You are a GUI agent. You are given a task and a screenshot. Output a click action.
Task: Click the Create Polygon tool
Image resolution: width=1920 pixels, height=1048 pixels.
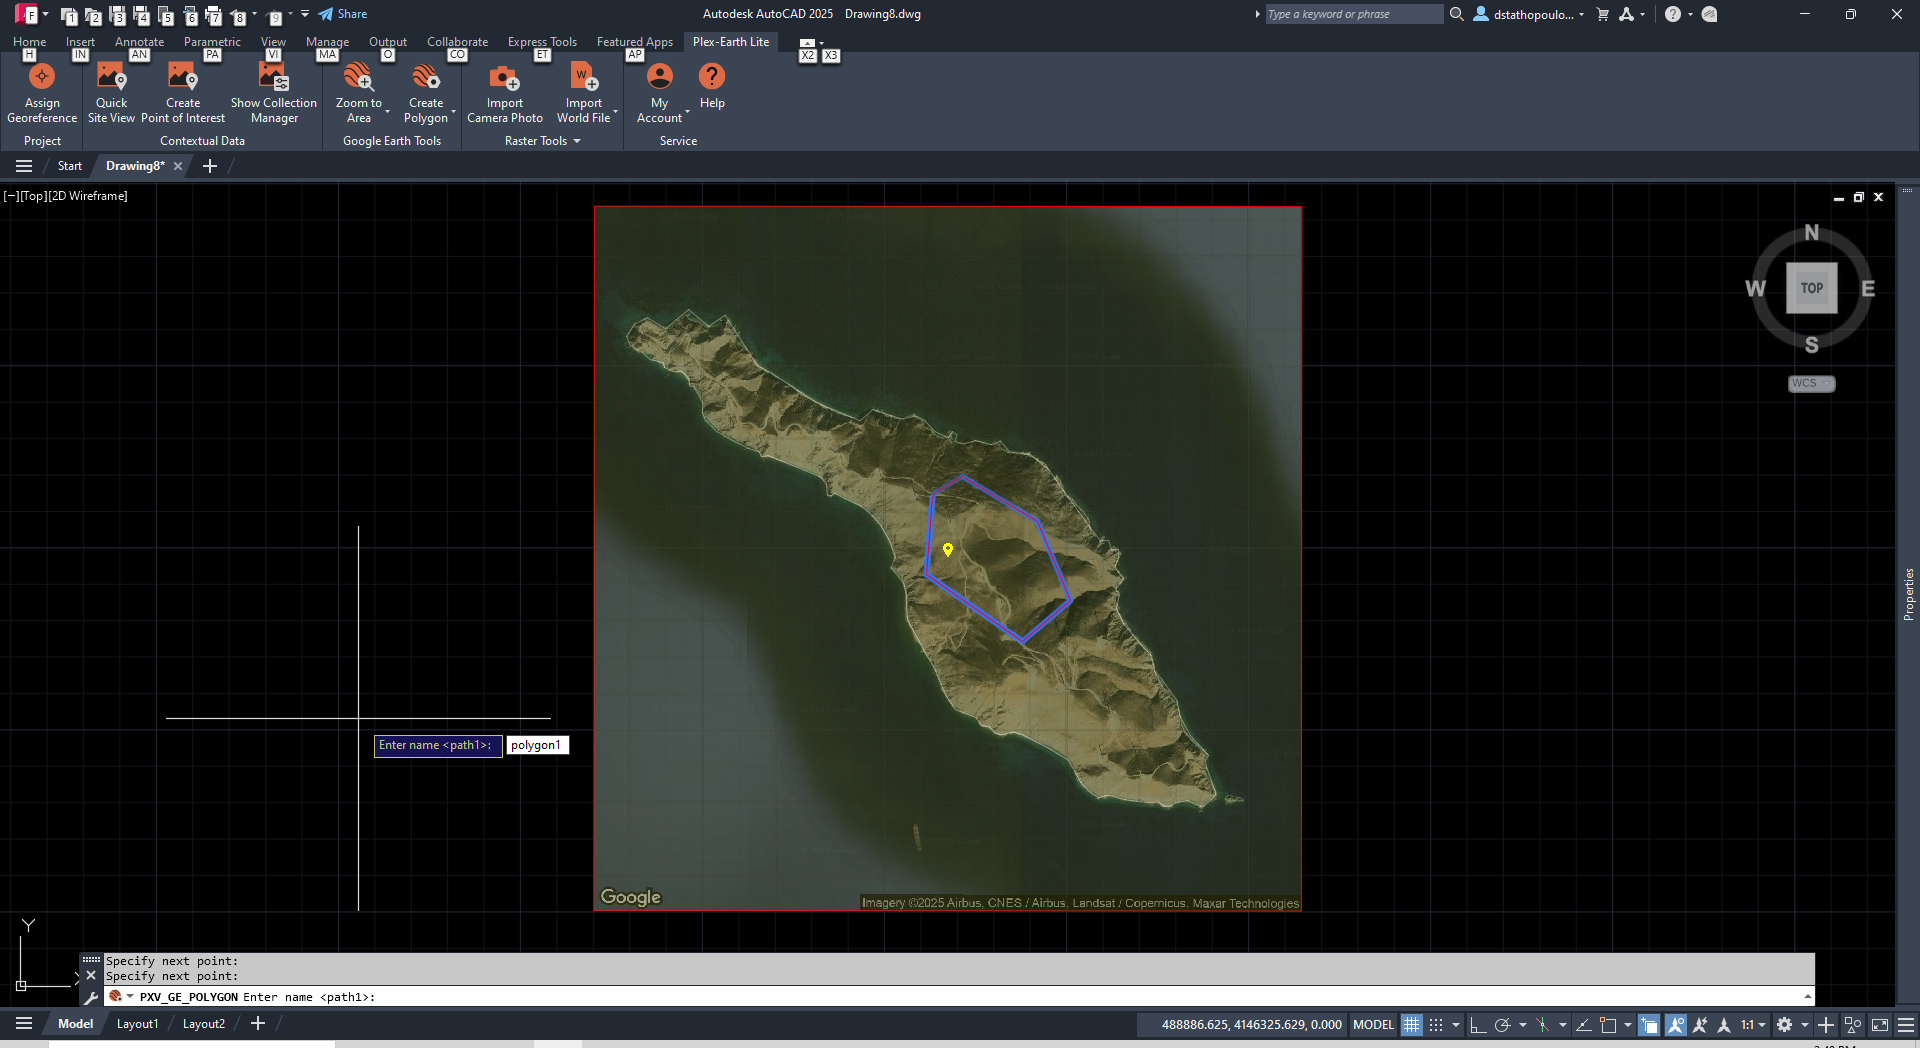coord(426,93)
